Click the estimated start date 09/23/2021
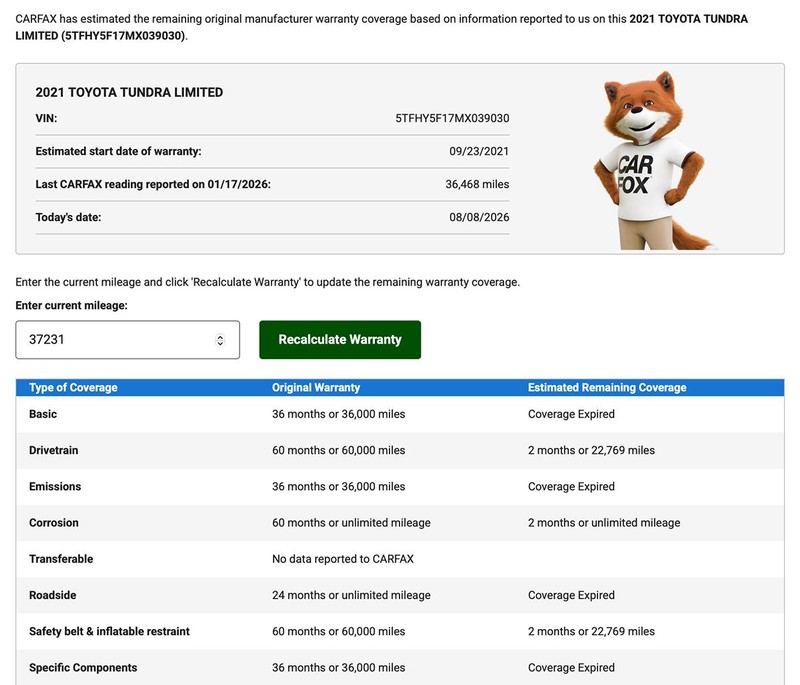 click(x=479, y=151)
